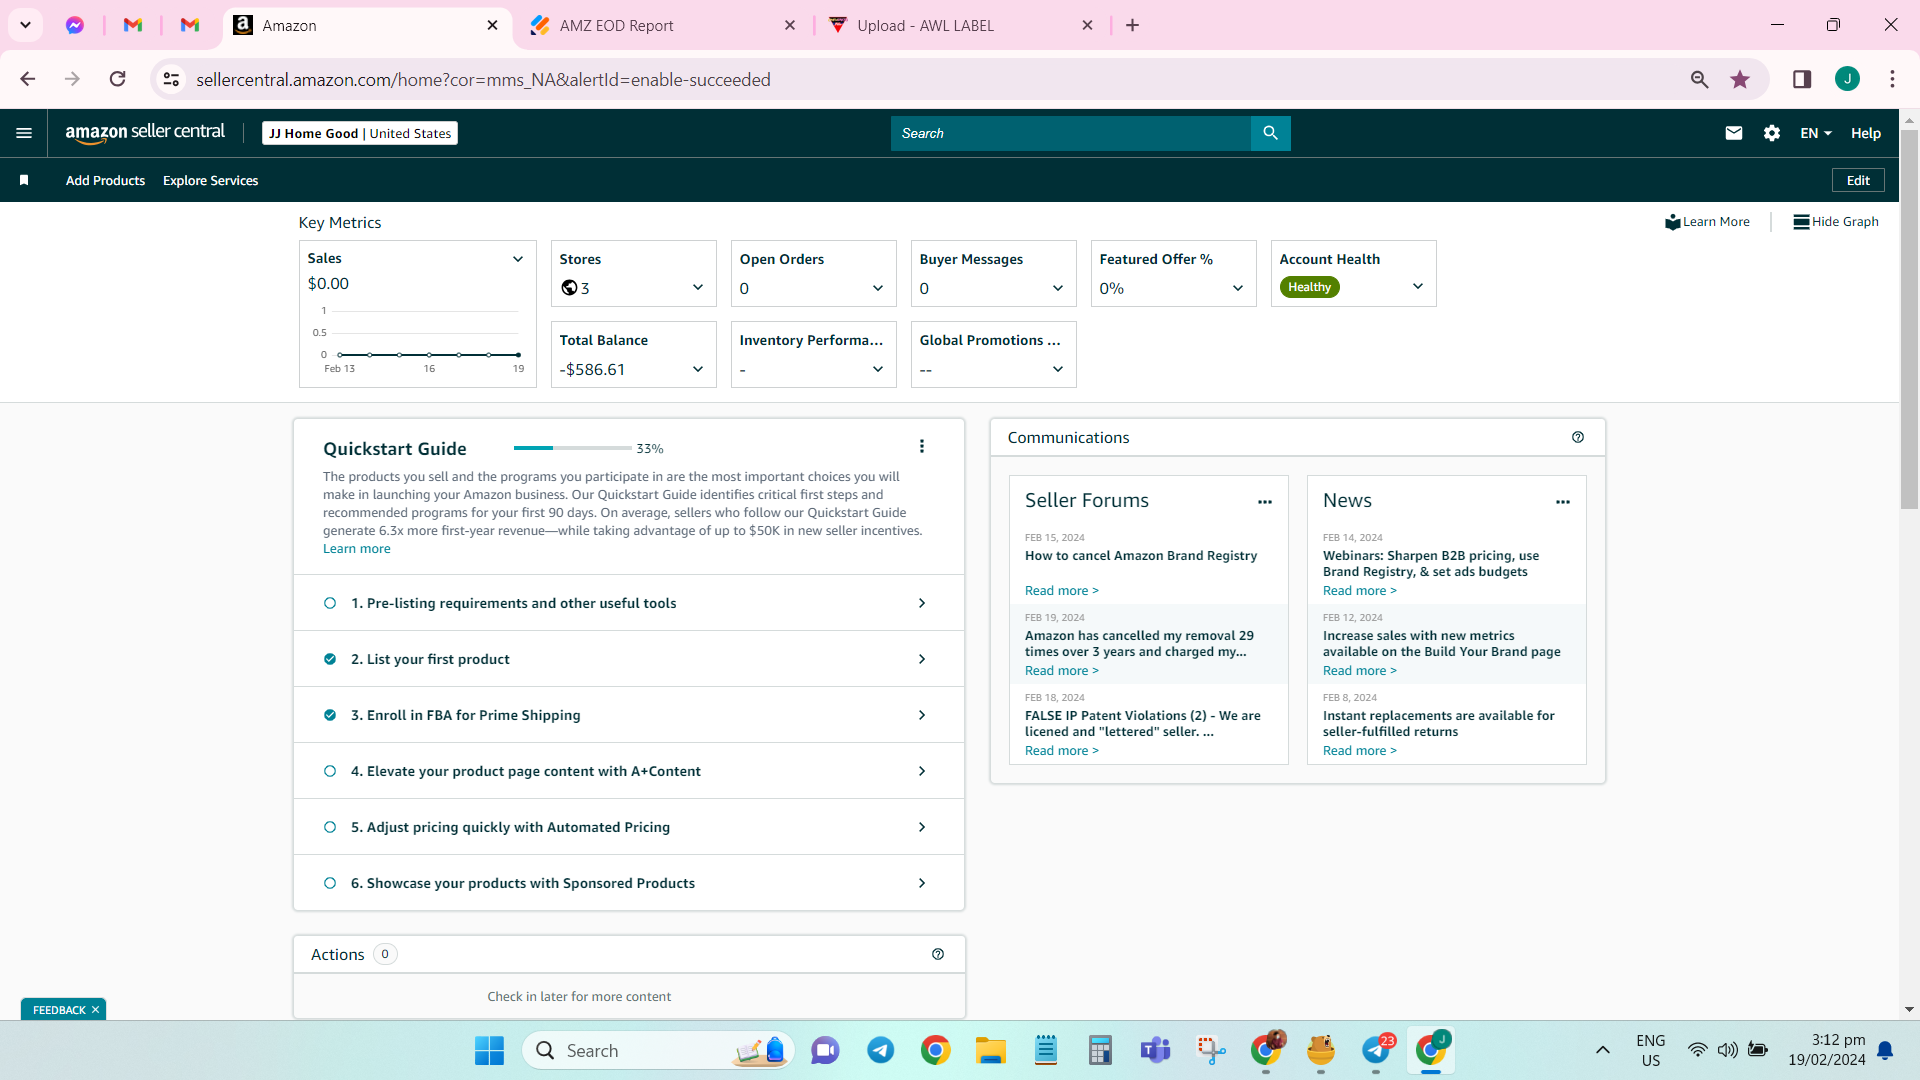Toggle step 3 Enroll in FBA checkmark
1920x1080 pixels.
(x=330, y=715)
